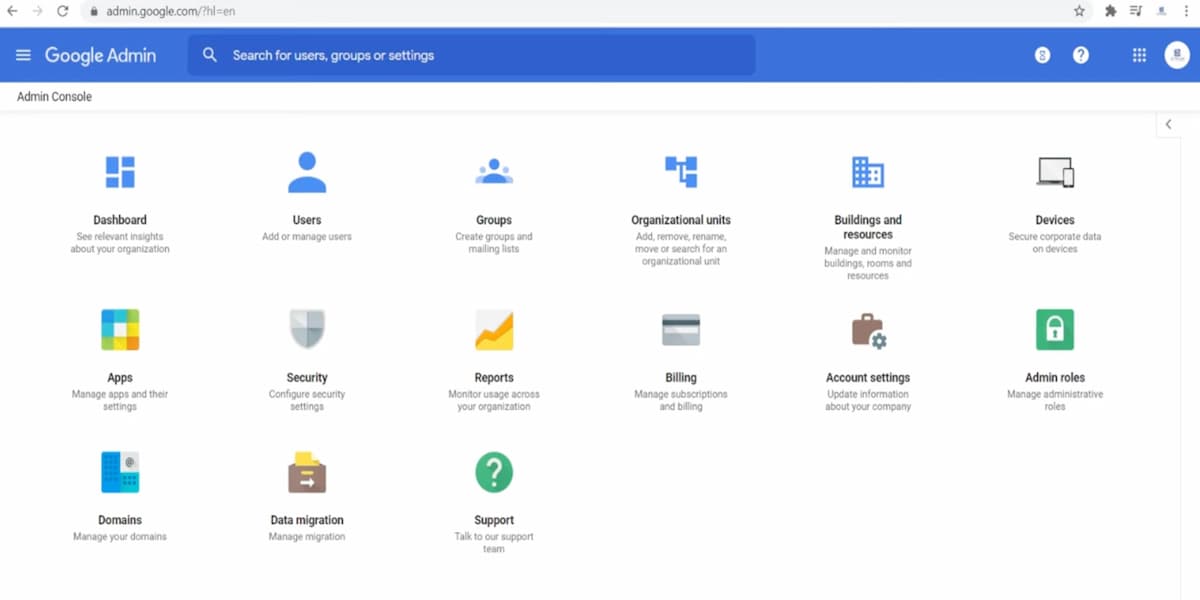Click the Apps label text
The image size is (1200, 600).
(120, 378)
